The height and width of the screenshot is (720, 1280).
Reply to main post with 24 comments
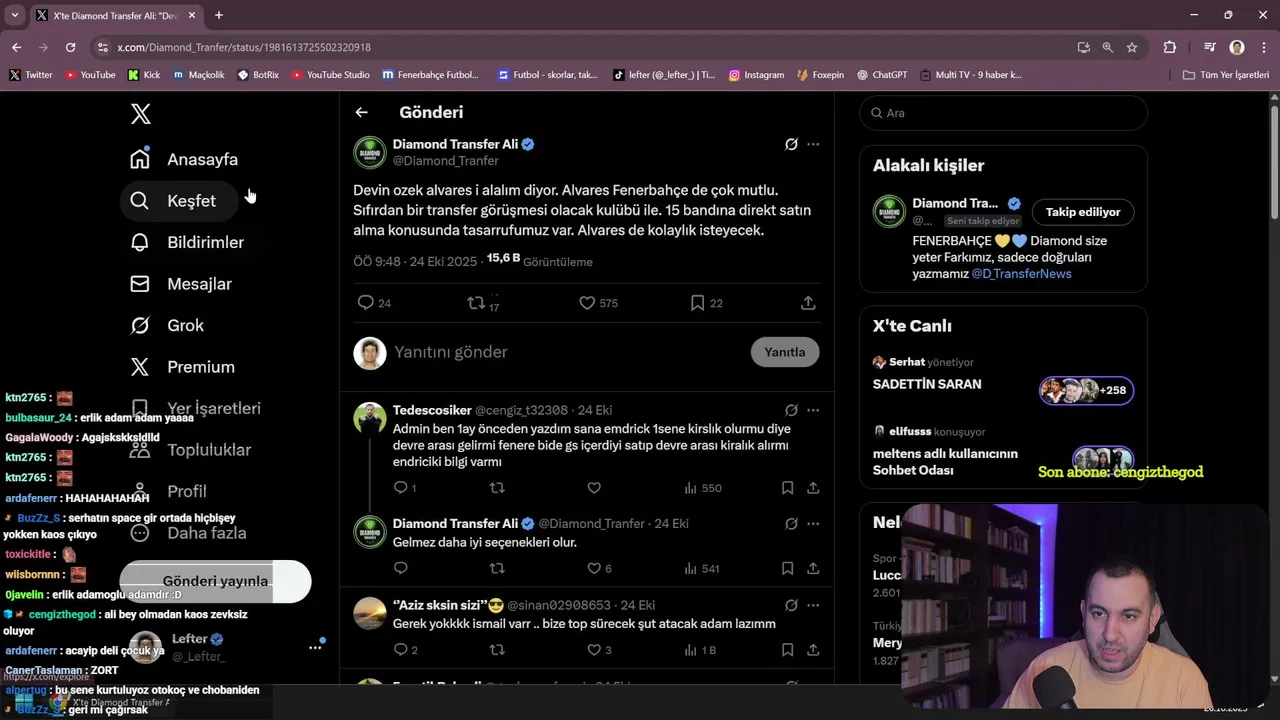(374, 303)
